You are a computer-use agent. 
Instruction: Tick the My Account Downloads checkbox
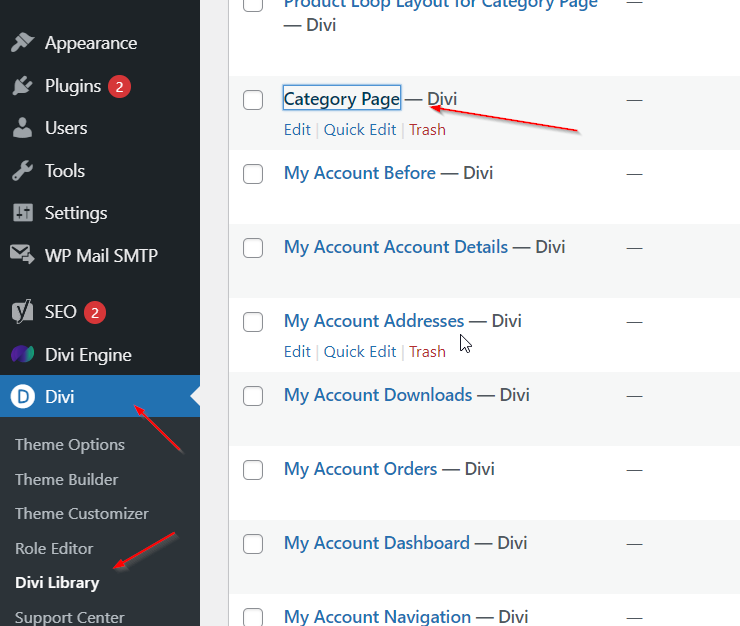(253, 395)
